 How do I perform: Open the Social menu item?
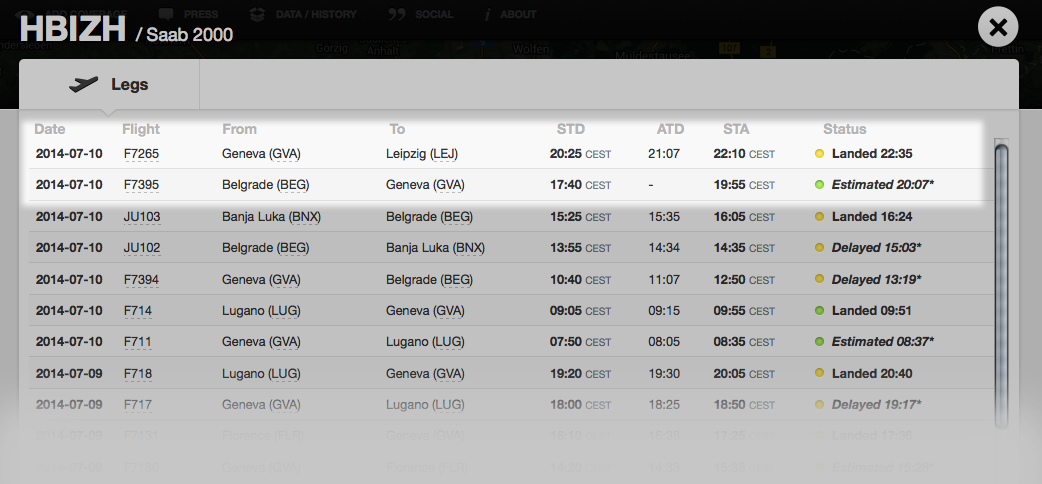pos(434,14)
